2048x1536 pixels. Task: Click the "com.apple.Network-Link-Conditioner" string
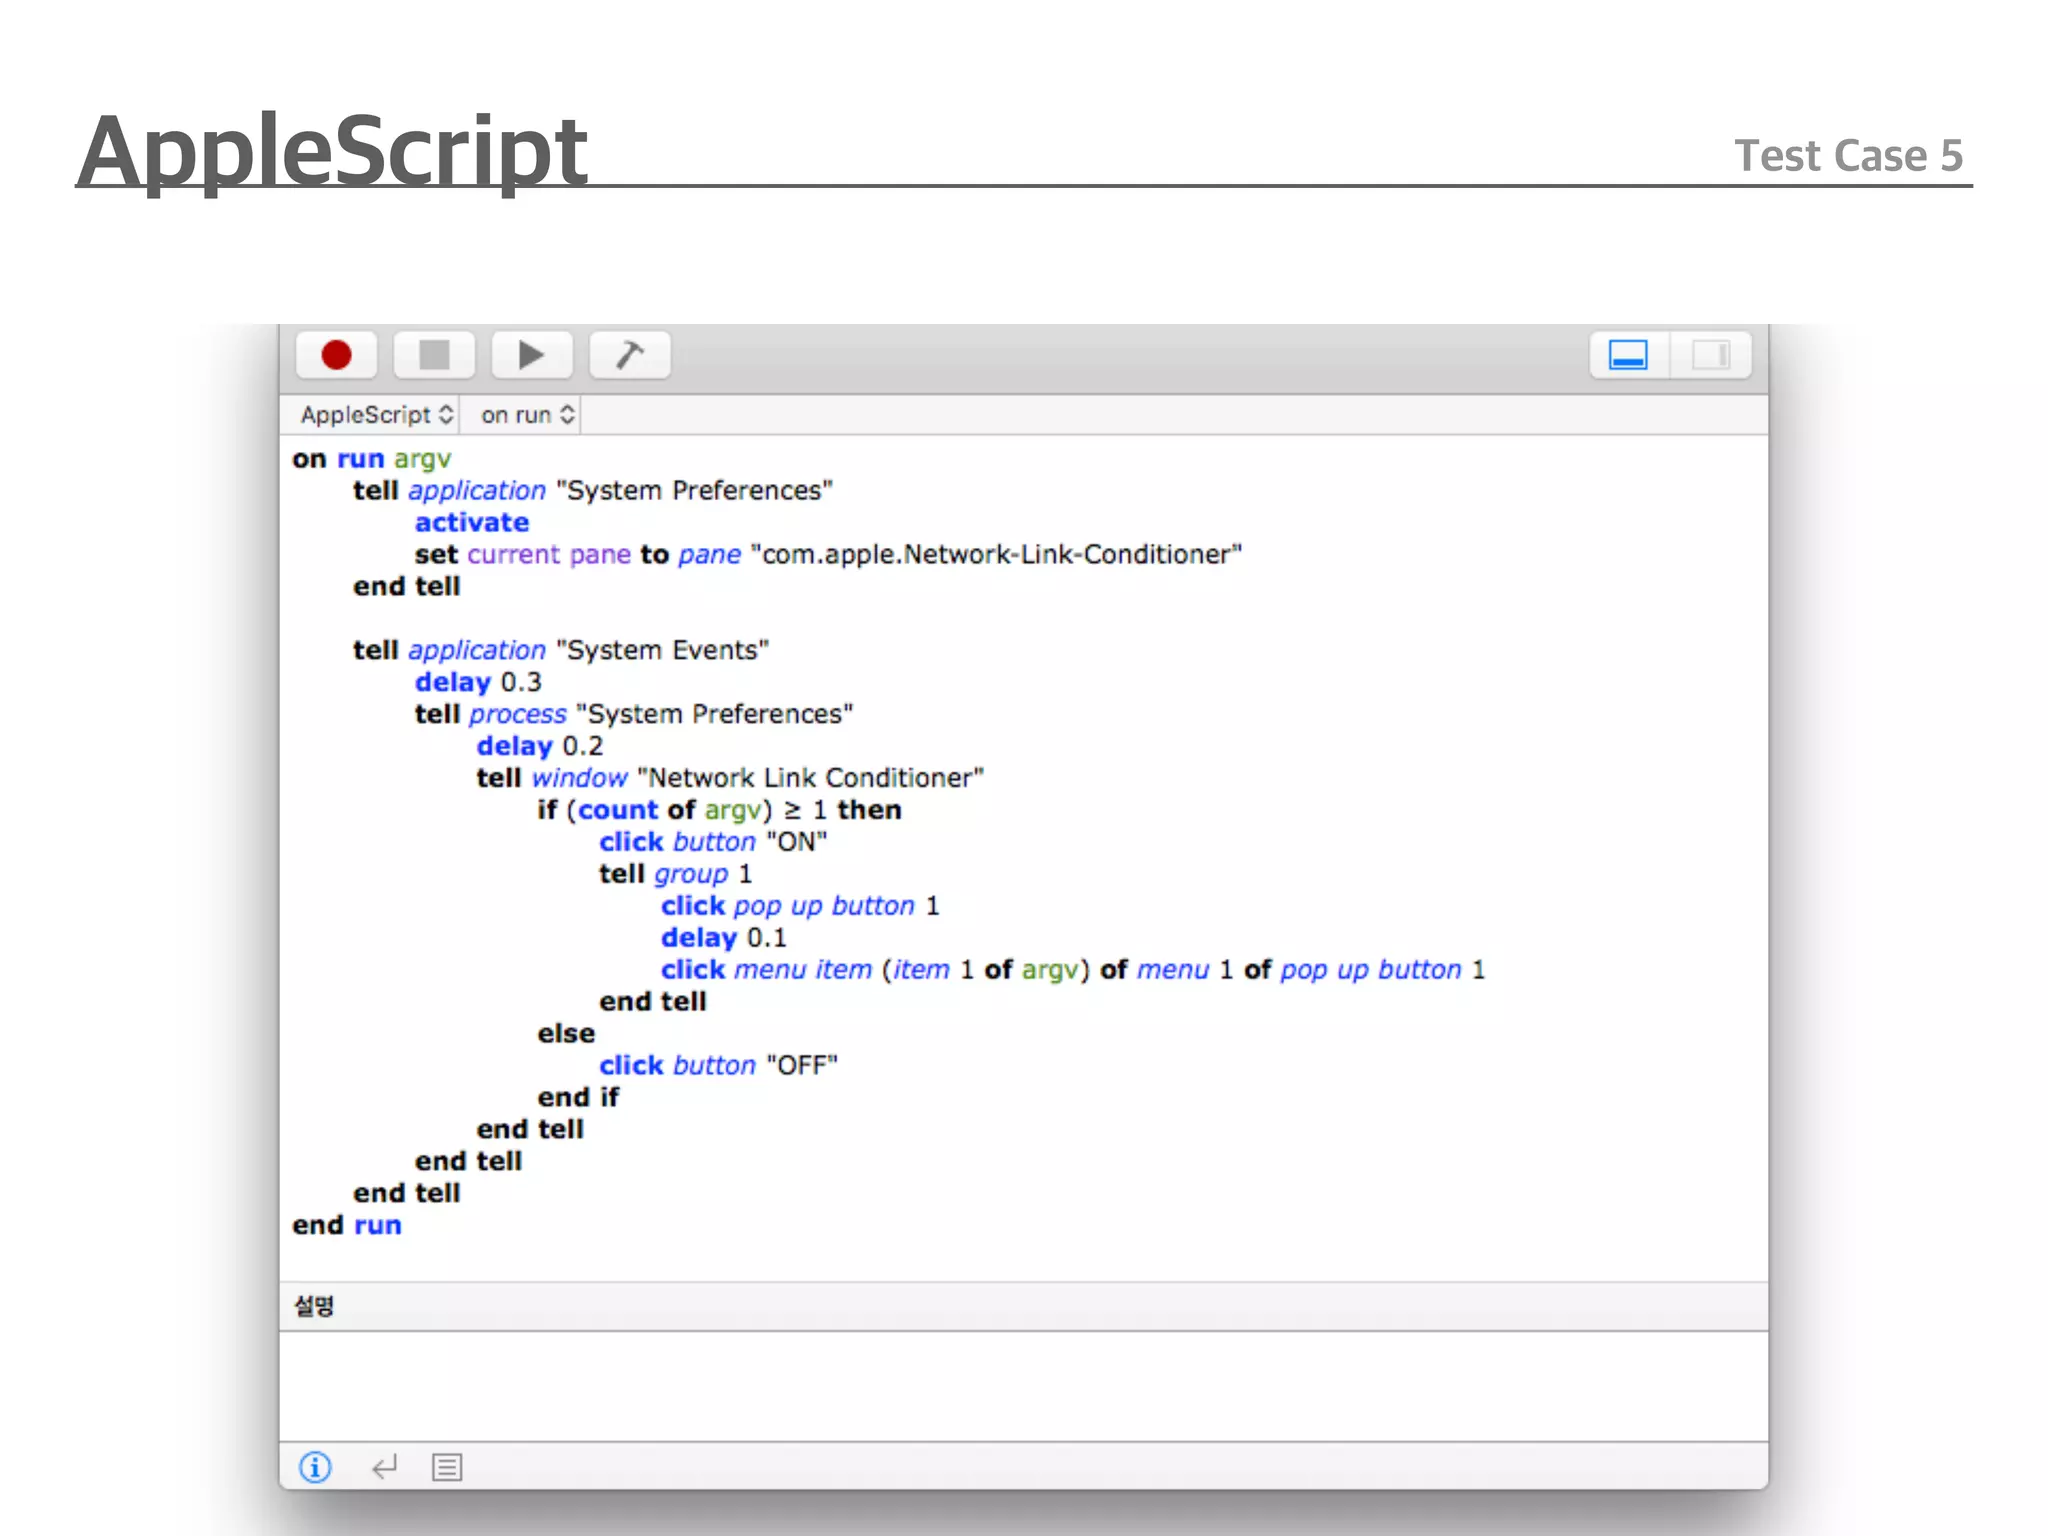click(x=995, y=555)
